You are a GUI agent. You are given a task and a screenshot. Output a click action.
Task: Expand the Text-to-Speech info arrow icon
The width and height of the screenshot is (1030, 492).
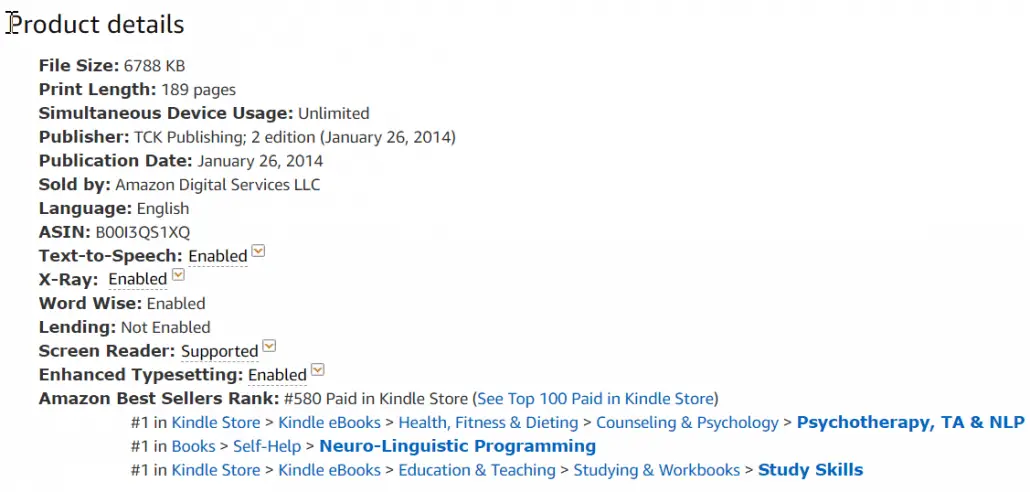click(x=258, y=251)
